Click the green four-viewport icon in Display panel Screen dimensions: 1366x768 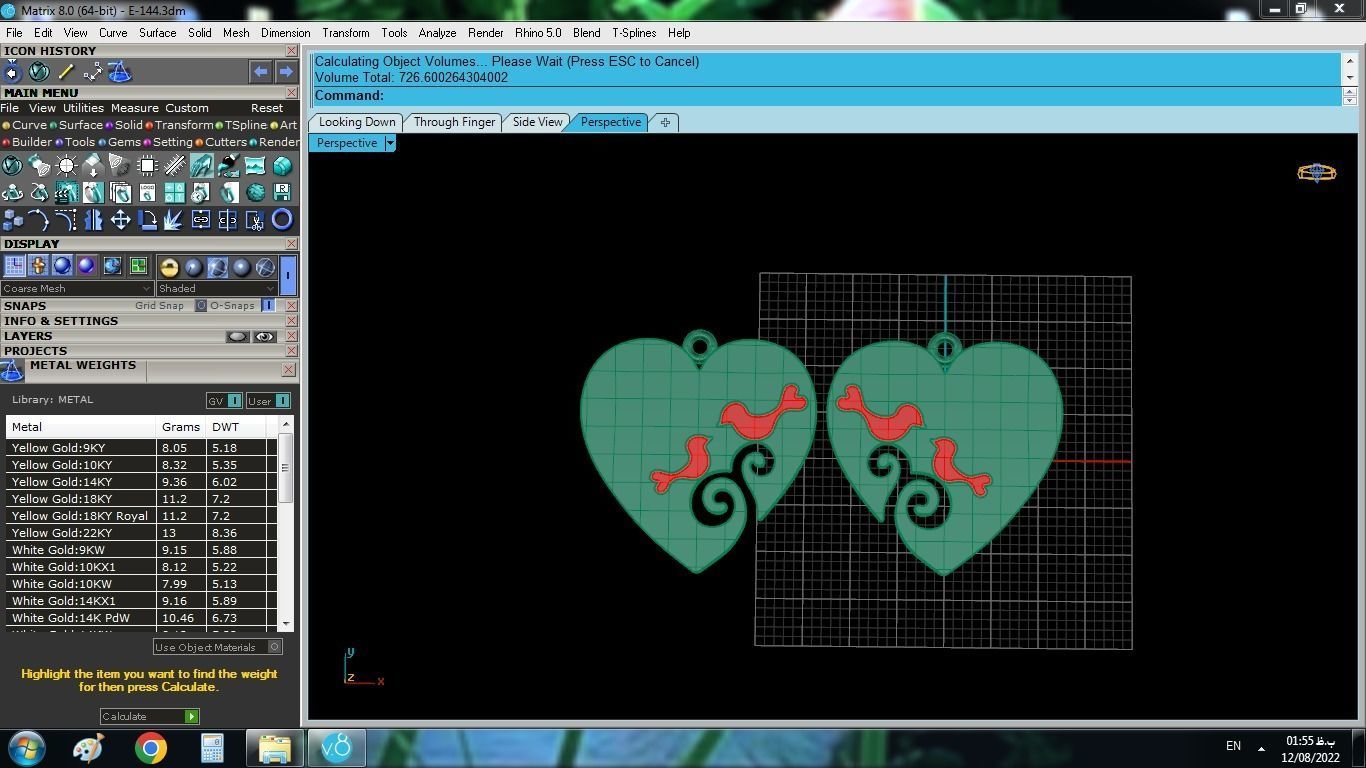tap(138, 265)
